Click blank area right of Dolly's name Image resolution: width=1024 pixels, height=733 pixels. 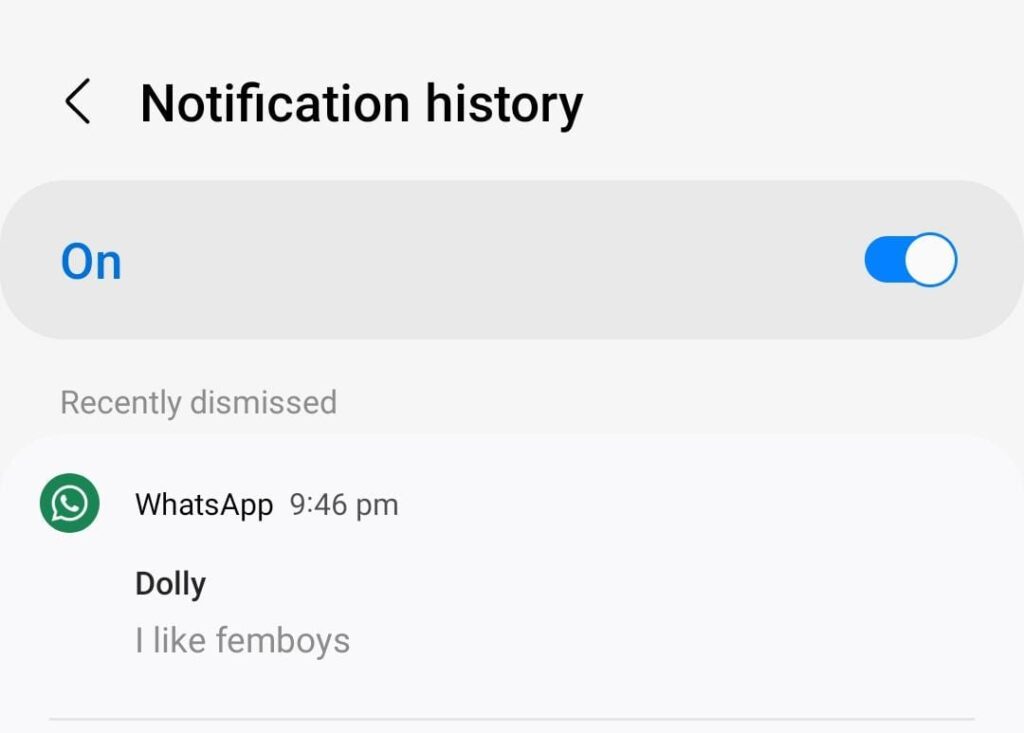tap(600, 583)
